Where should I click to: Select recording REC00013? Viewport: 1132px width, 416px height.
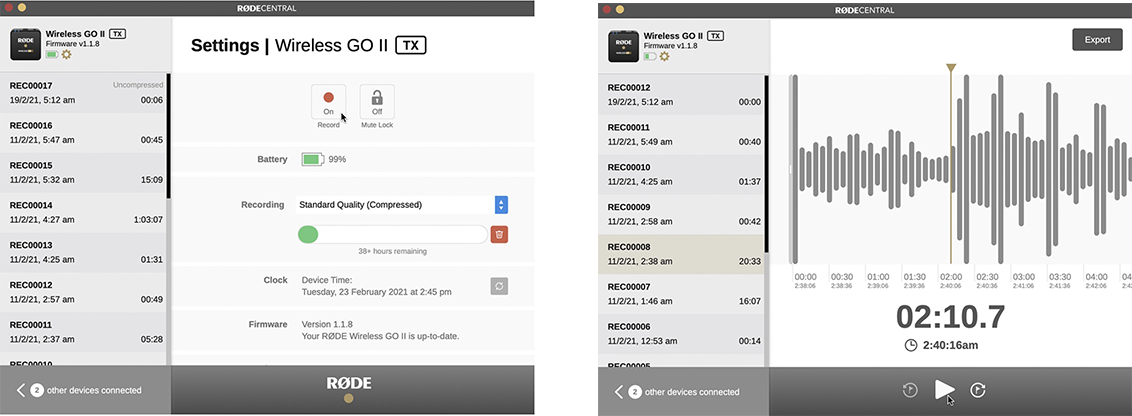pos(84,252)
